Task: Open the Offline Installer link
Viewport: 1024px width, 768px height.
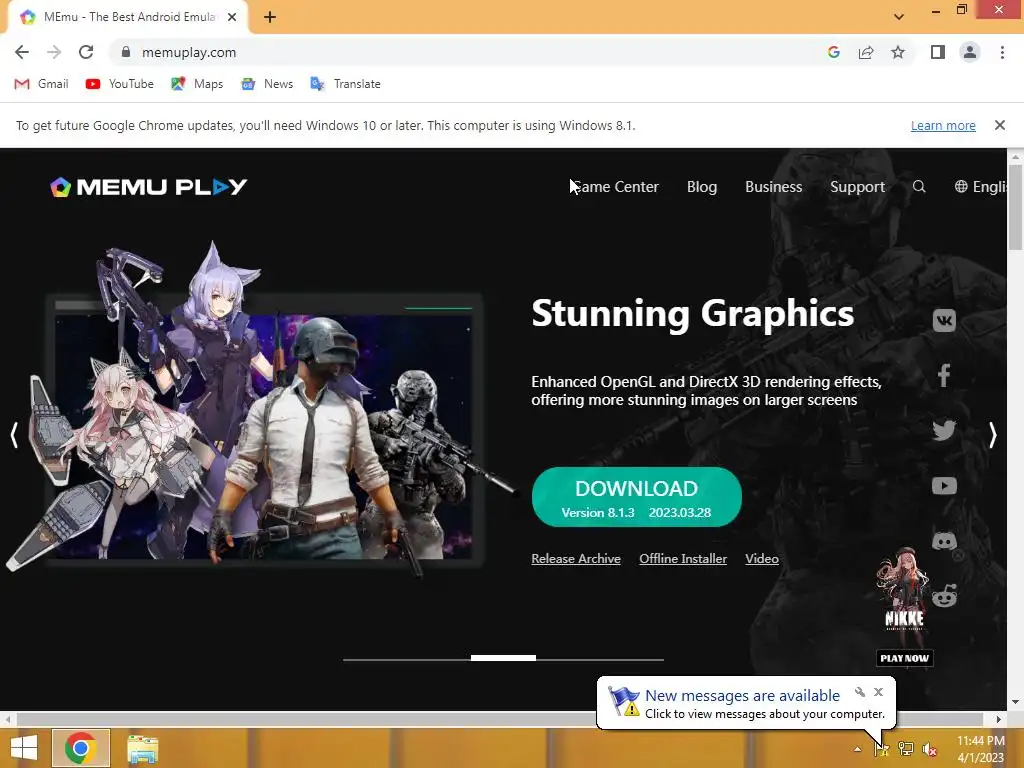Action: tap(683, 558)
